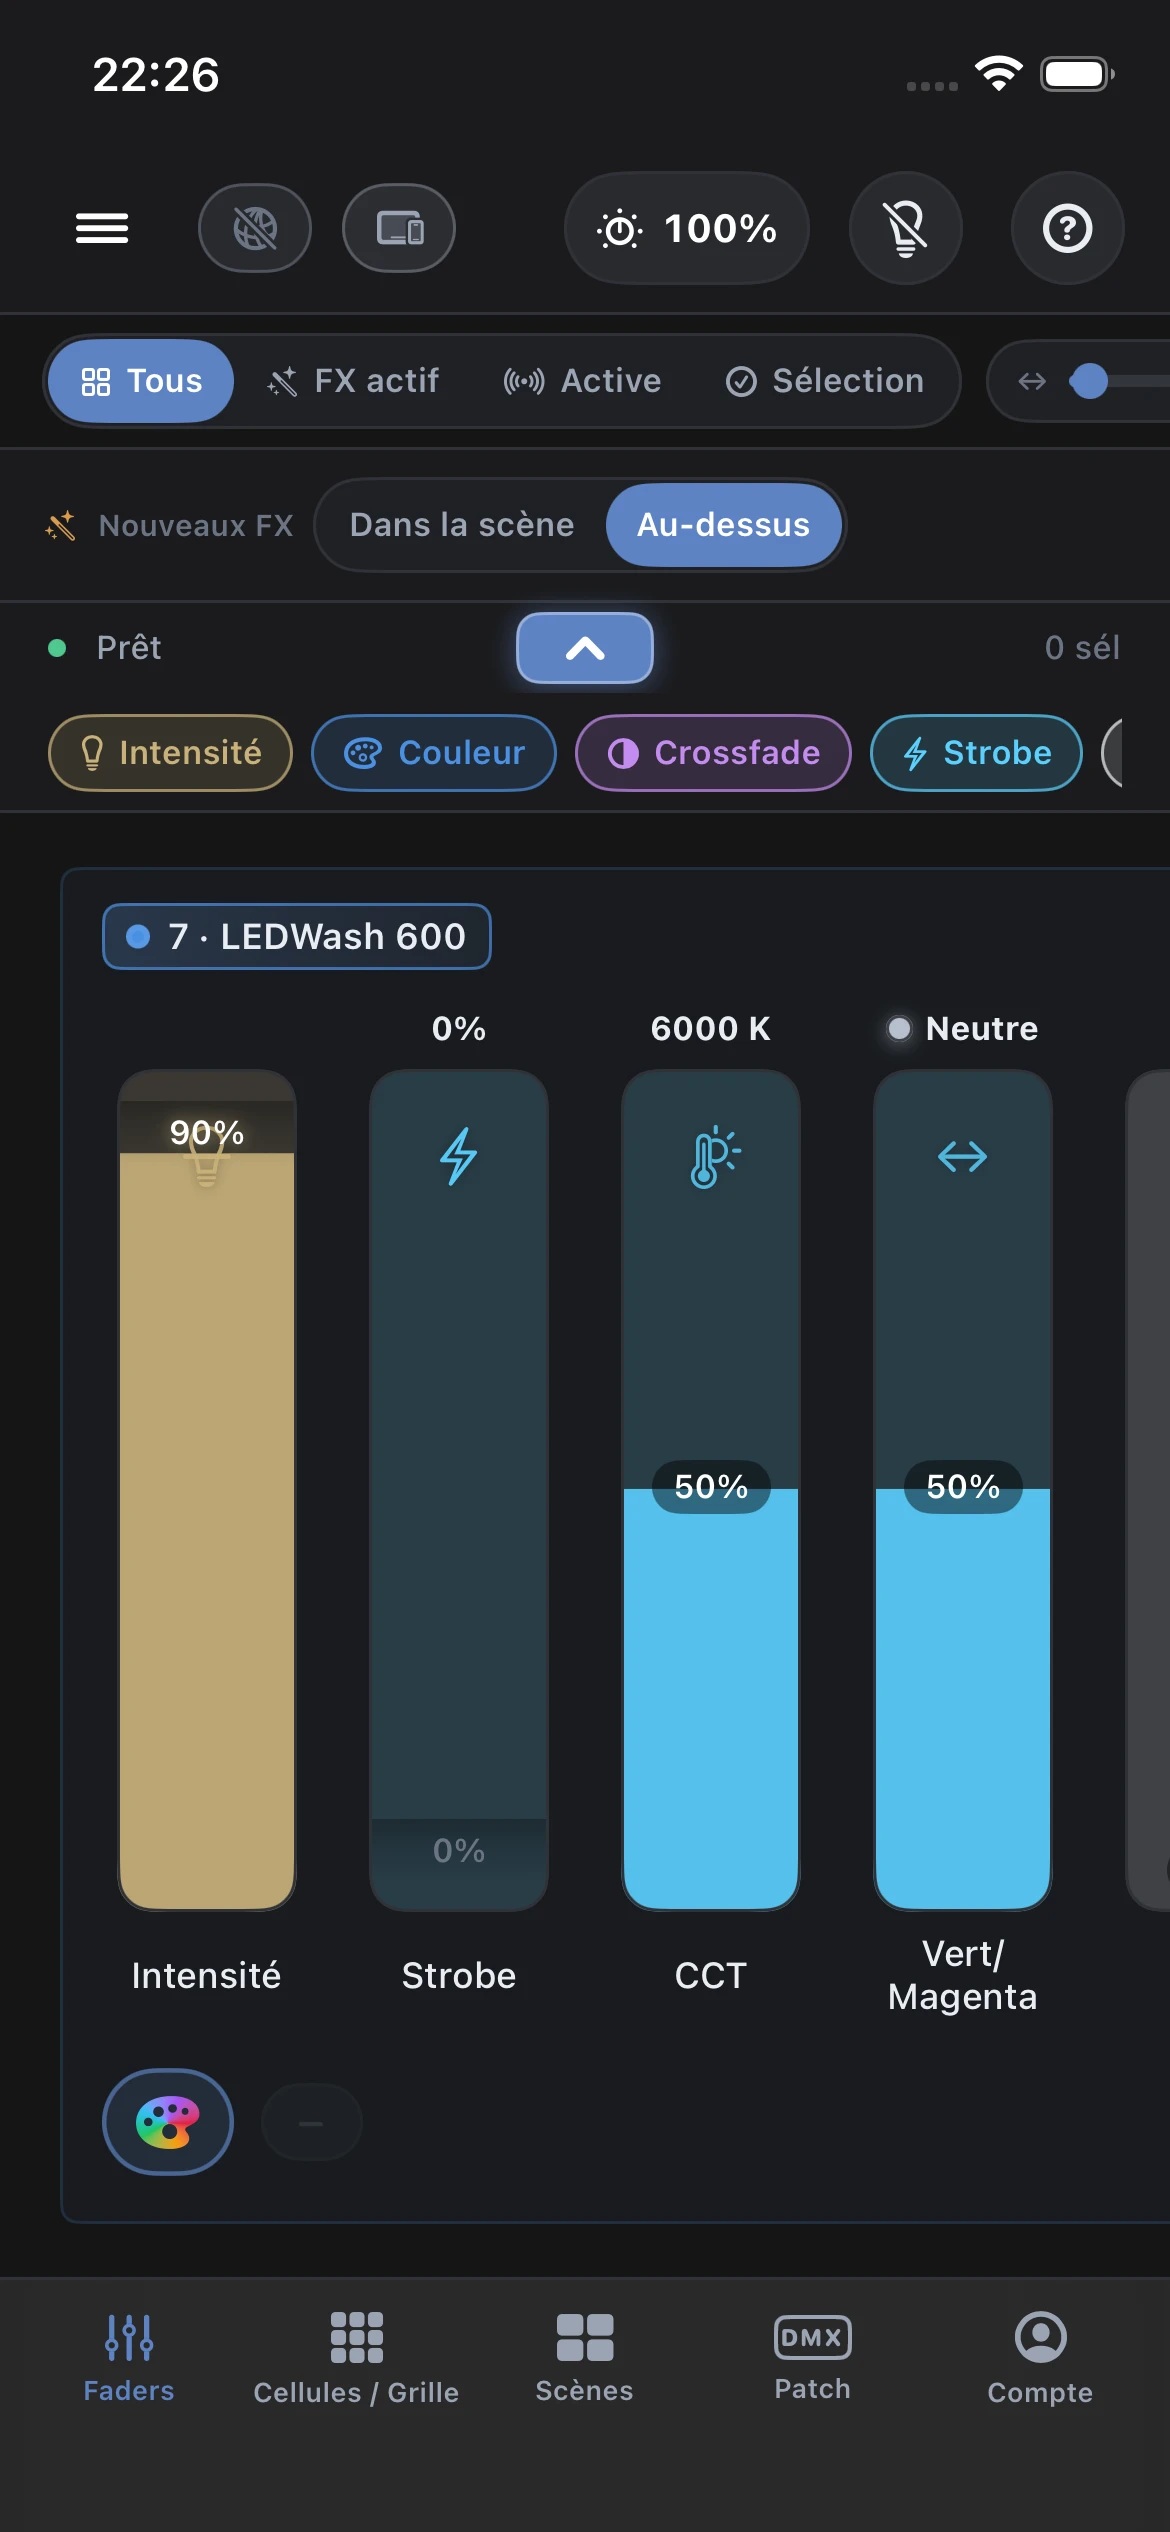Go to the Scènes tab
Screen dimensions: 1170x2532
(585, 2357)
